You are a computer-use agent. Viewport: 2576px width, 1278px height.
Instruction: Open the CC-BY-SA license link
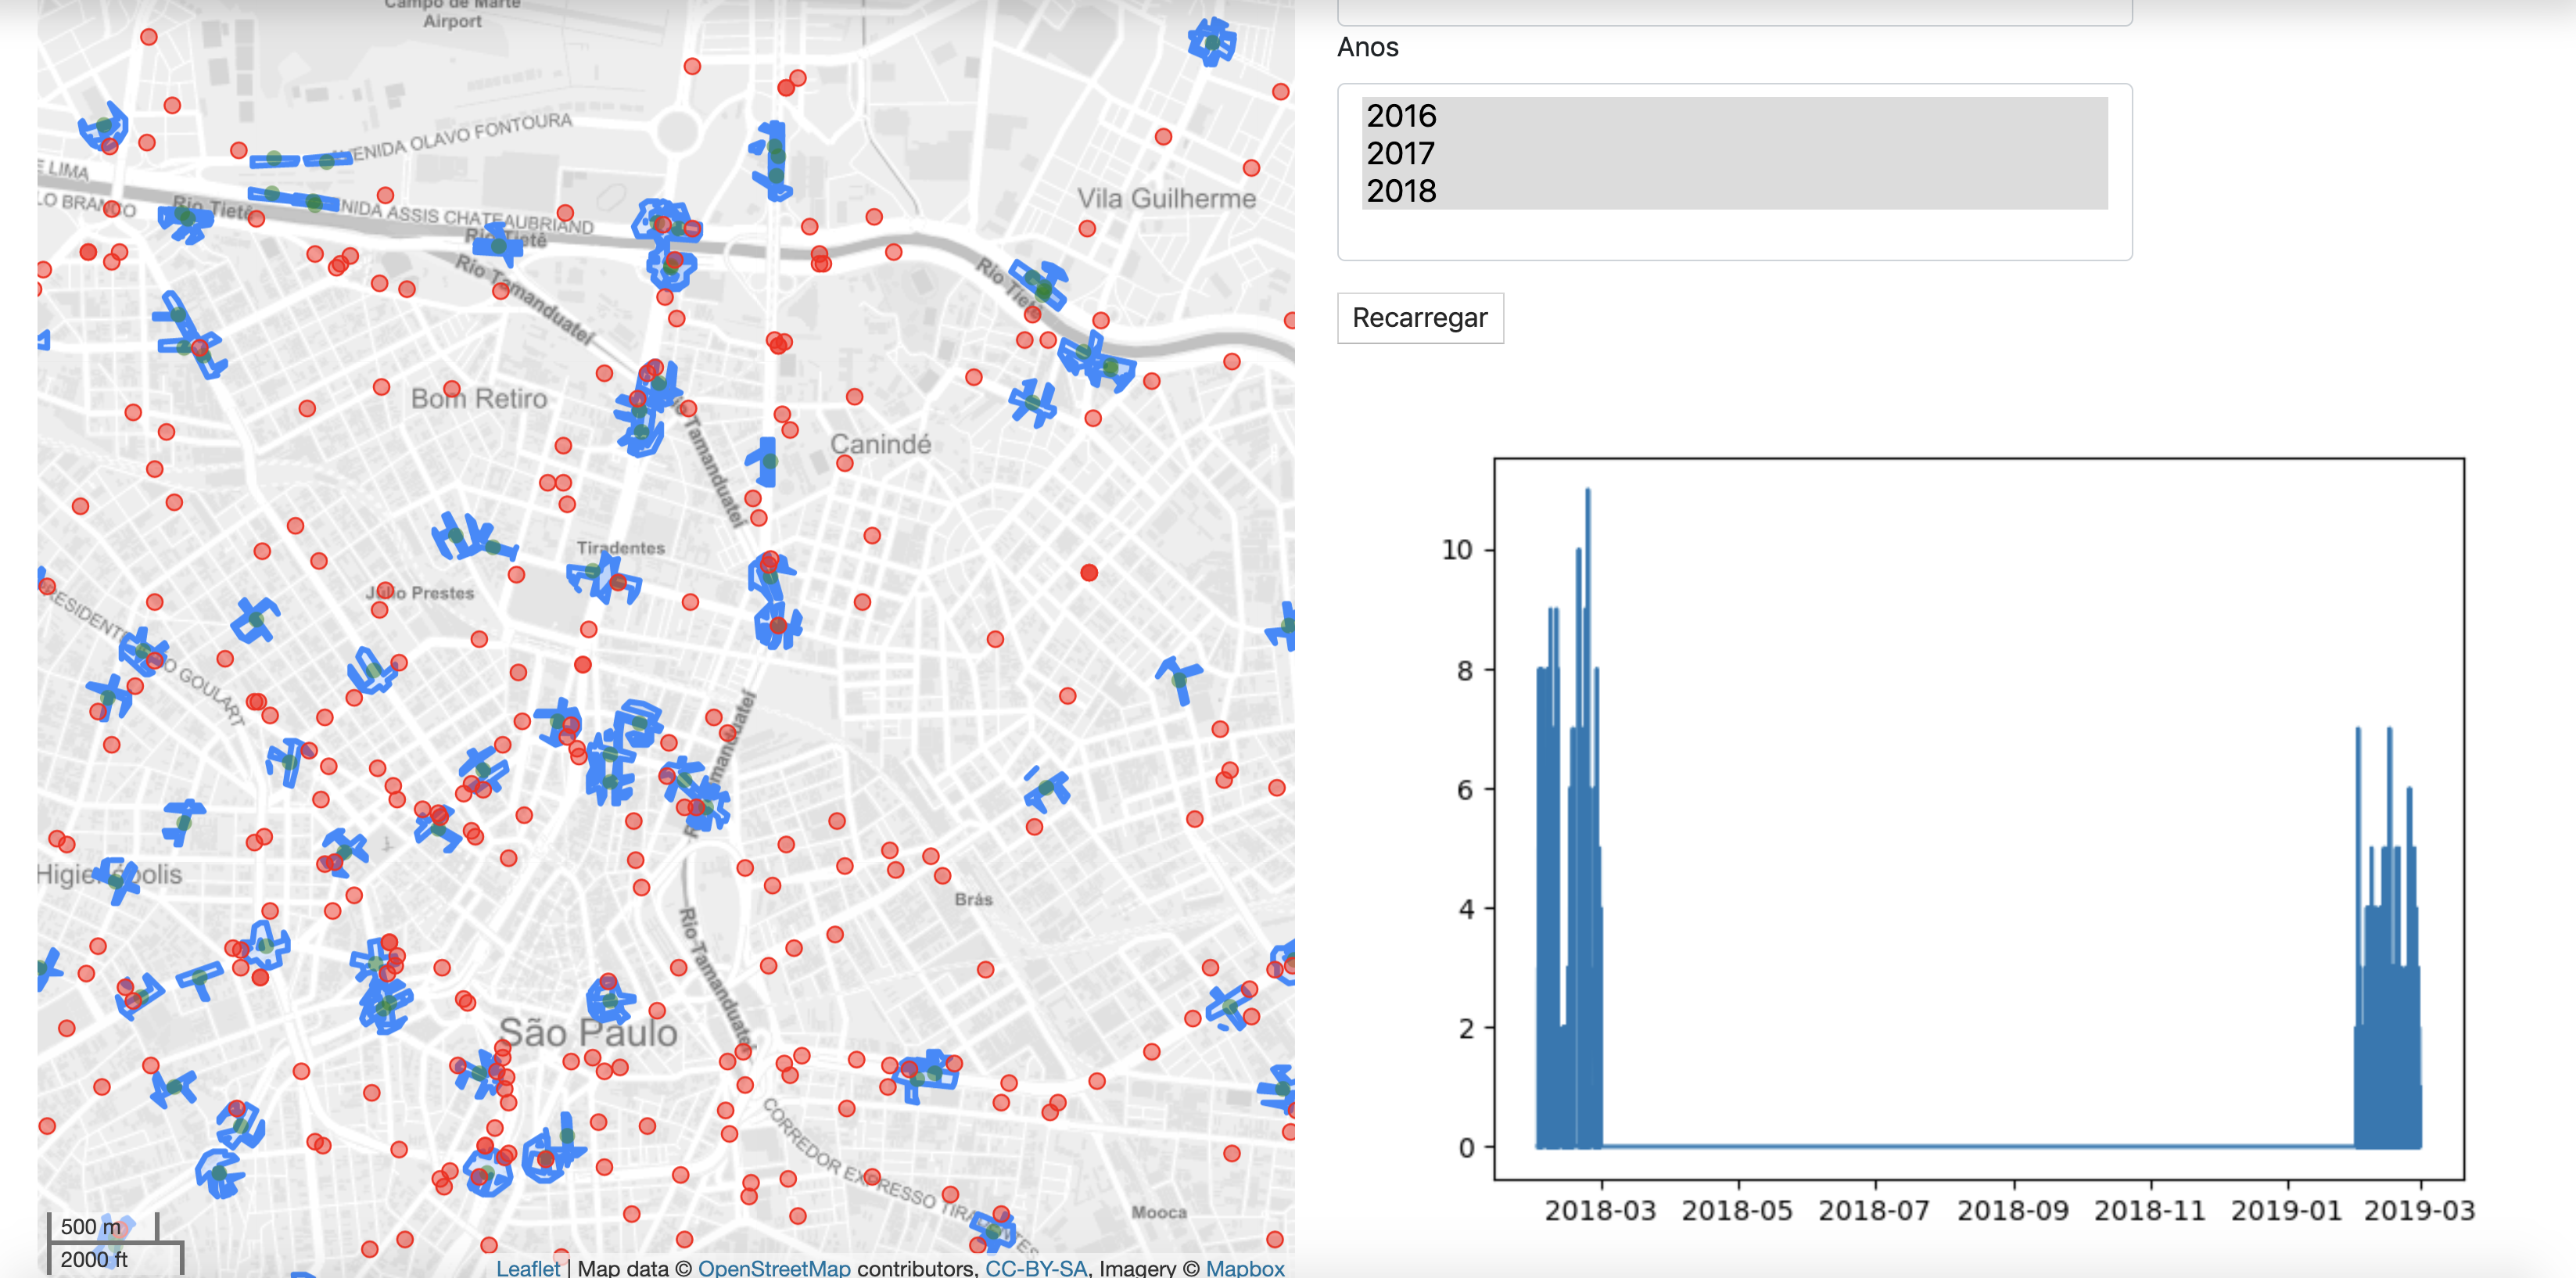click(x=1036, y=1267)
